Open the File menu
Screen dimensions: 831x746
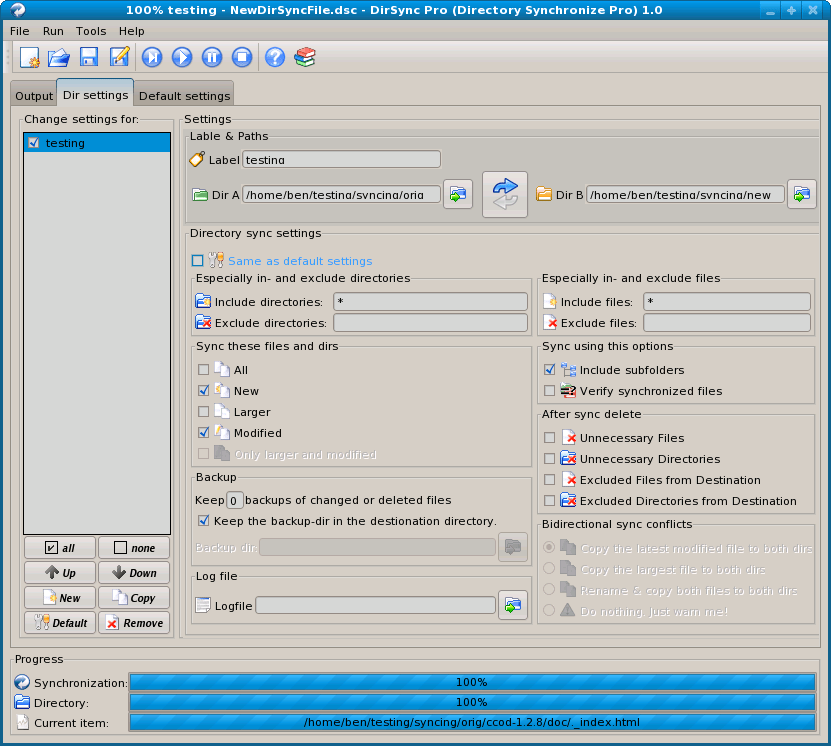tap(20, 31)
